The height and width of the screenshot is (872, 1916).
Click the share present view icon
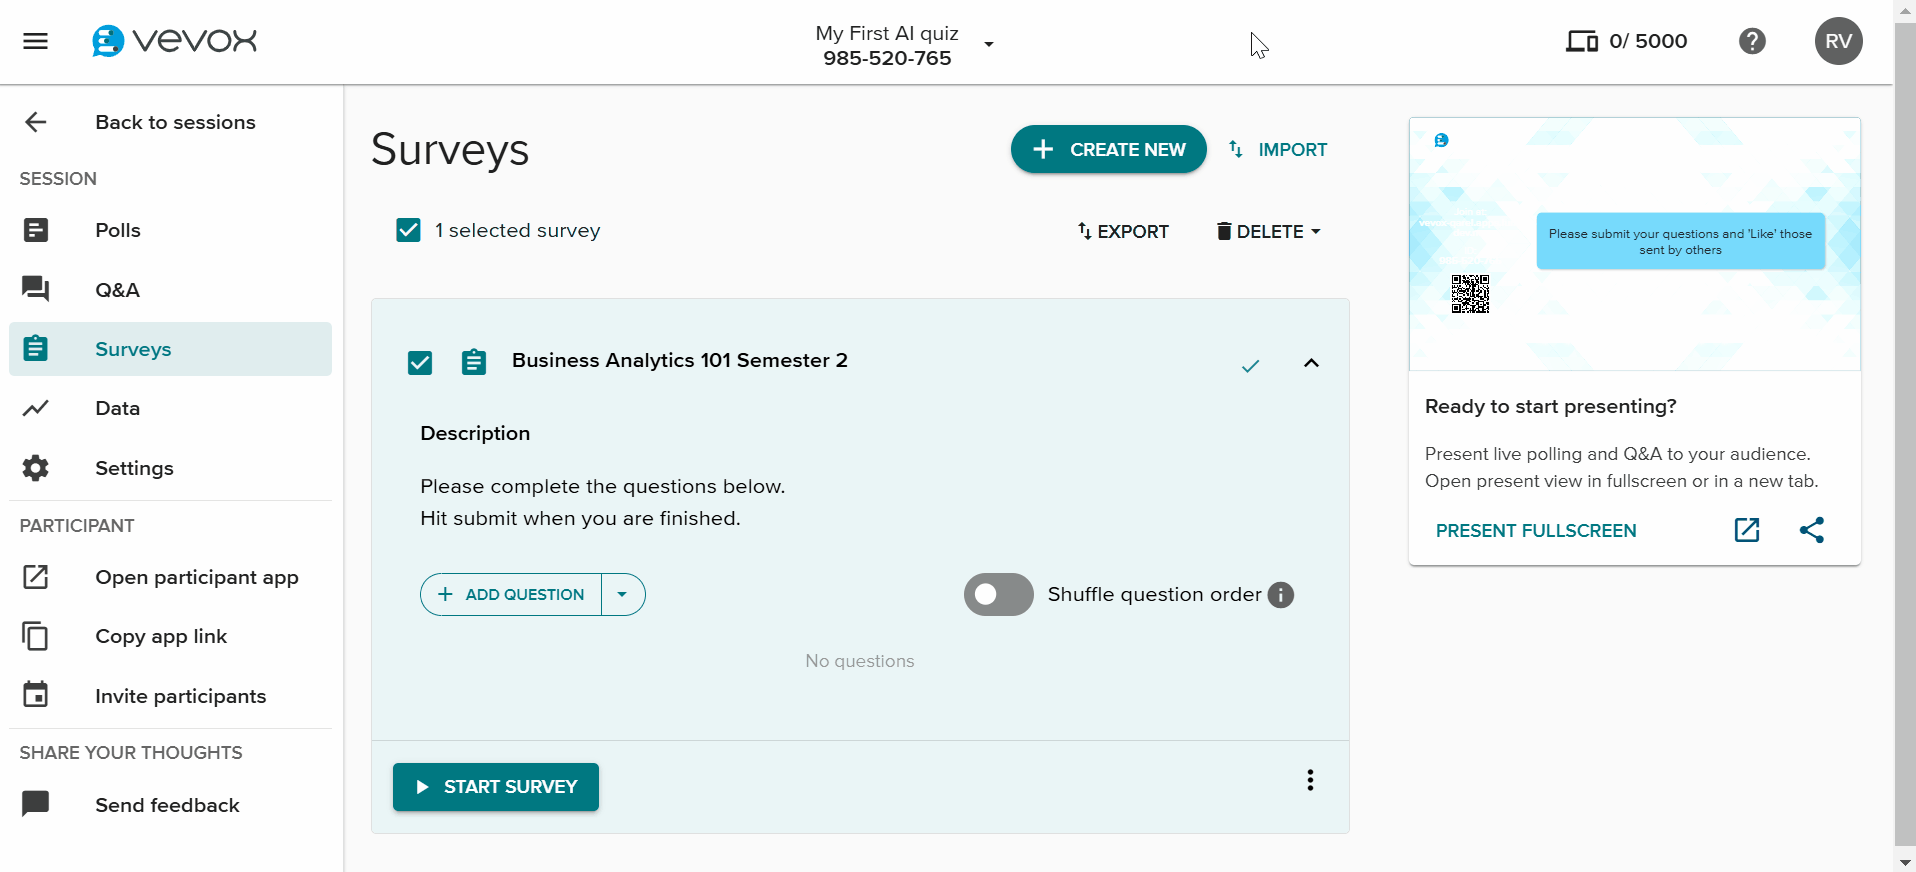click(x=1812, y=530)
